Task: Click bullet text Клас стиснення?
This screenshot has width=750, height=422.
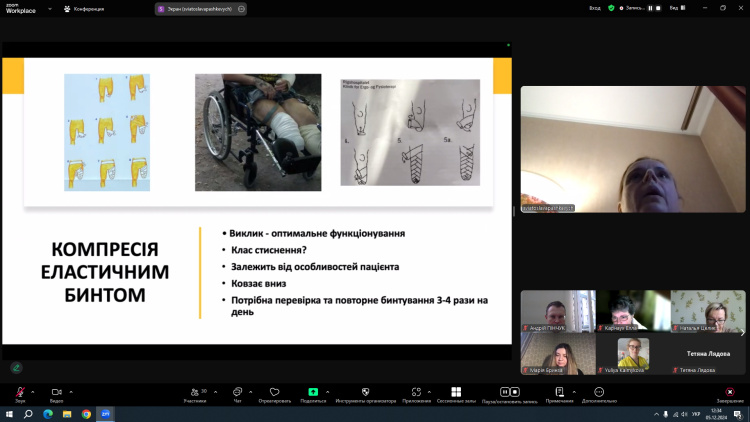Action: coord(269,250)
